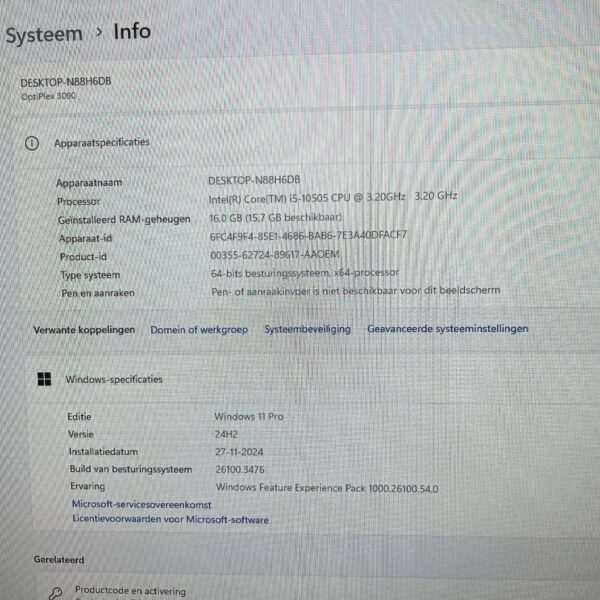Screen dimensions: 600x600
Task: Select Apparaatnaam value DESKTOP-N88H6DB
Action: (254, 180)
